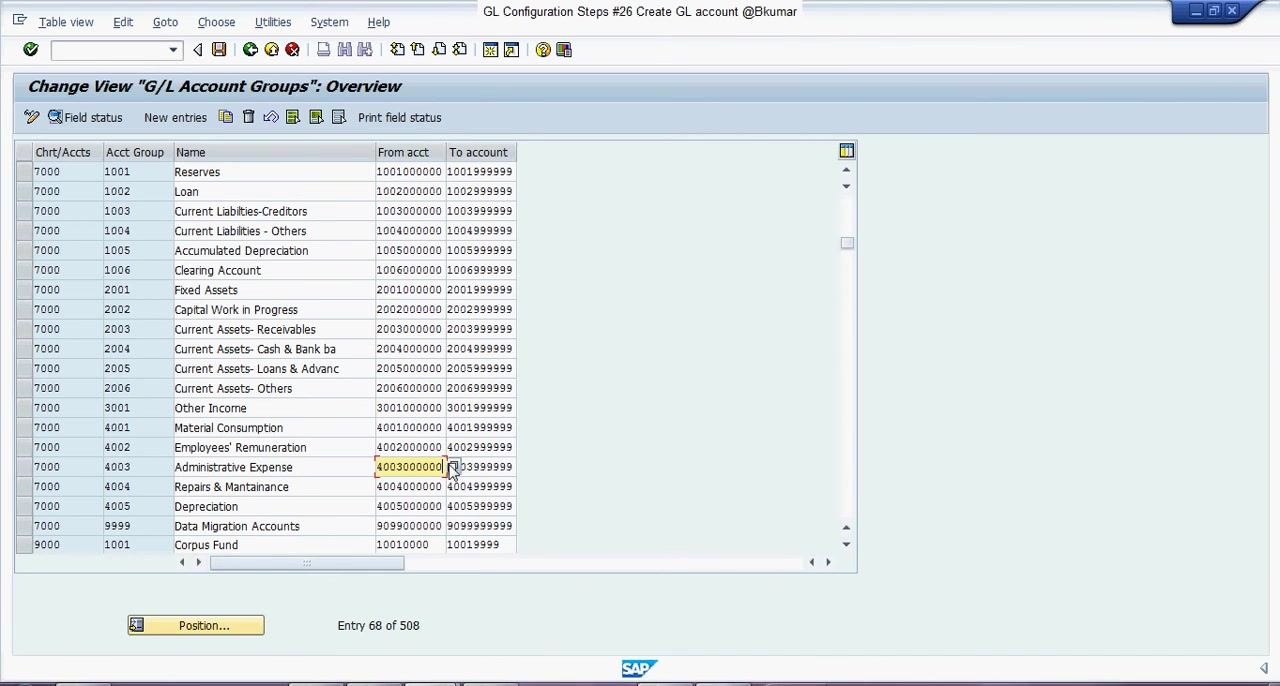Select row marker for Other Income

(24, 408)
